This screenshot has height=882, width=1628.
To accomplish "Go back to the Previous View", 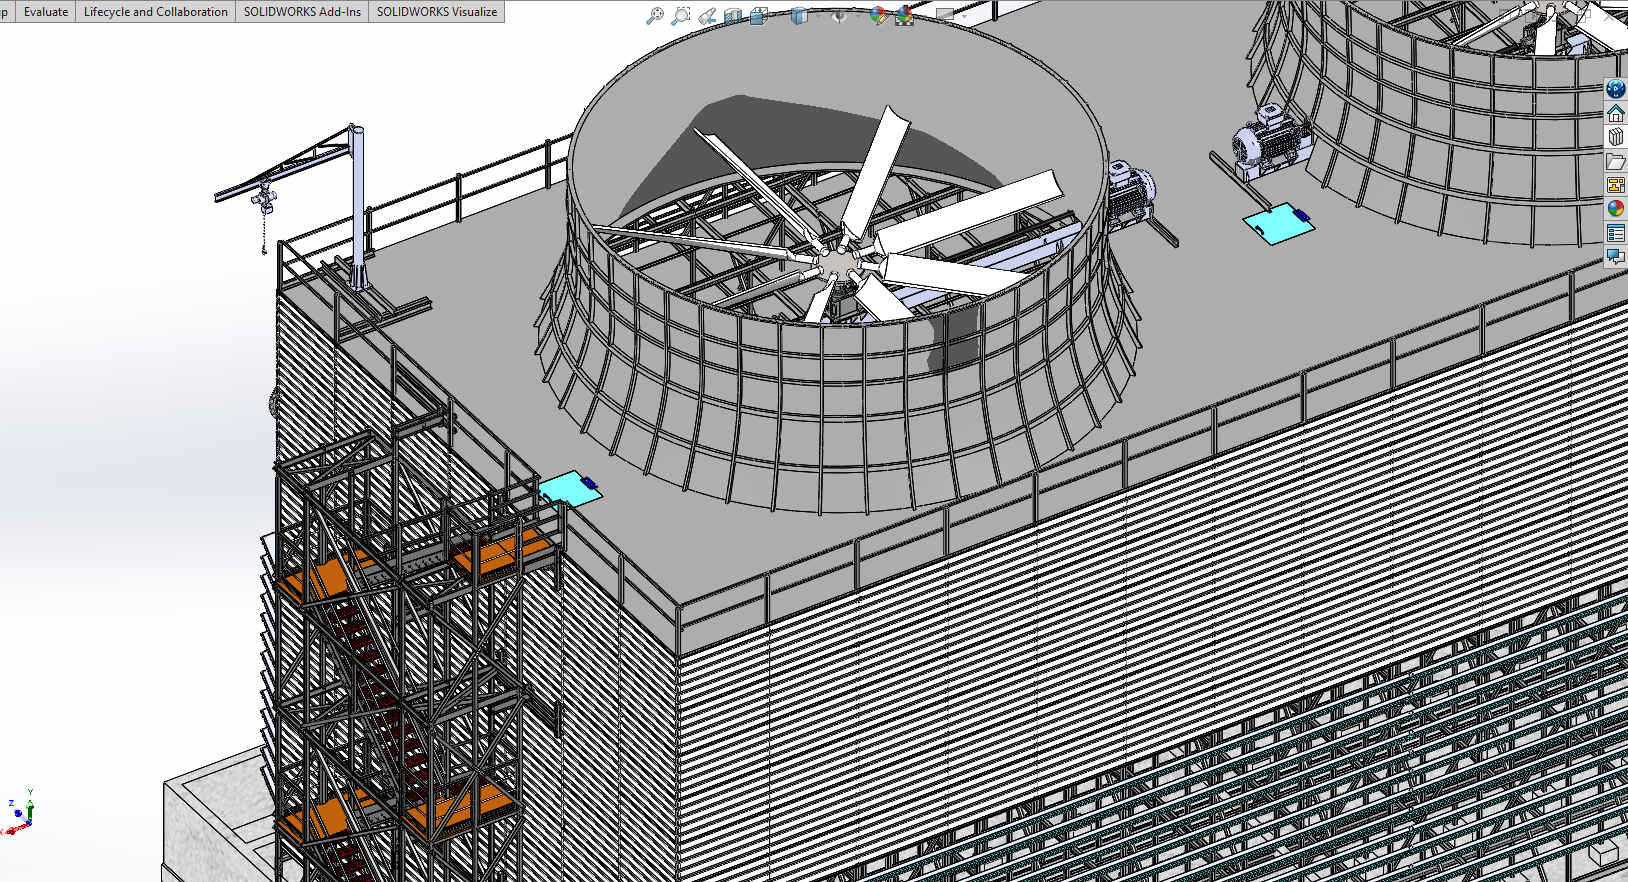I will click(707, 16).
